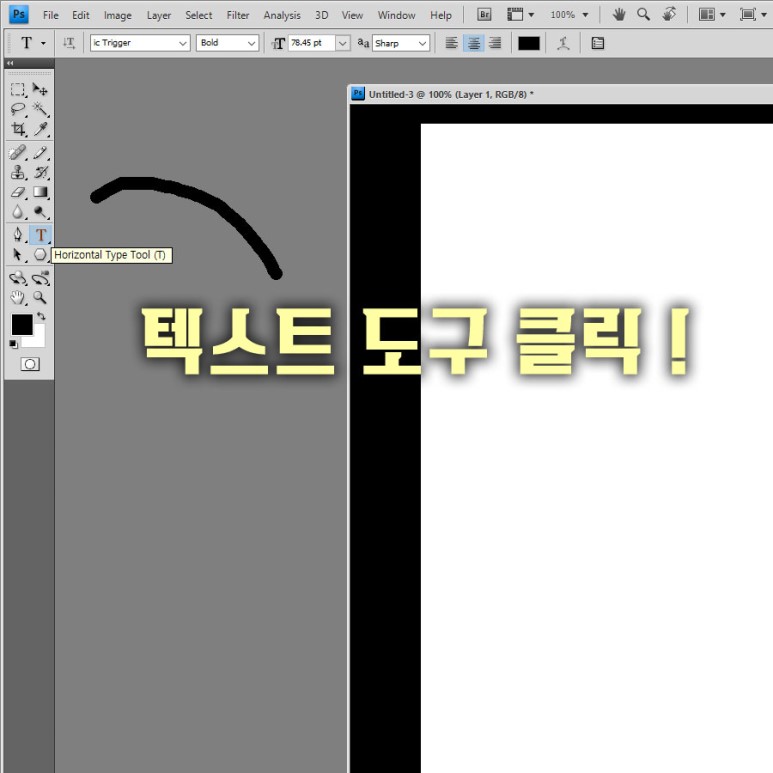Open the Layer menu
Image resolution: width=773 pixels, height=773 pixels.
pos(159,15)
